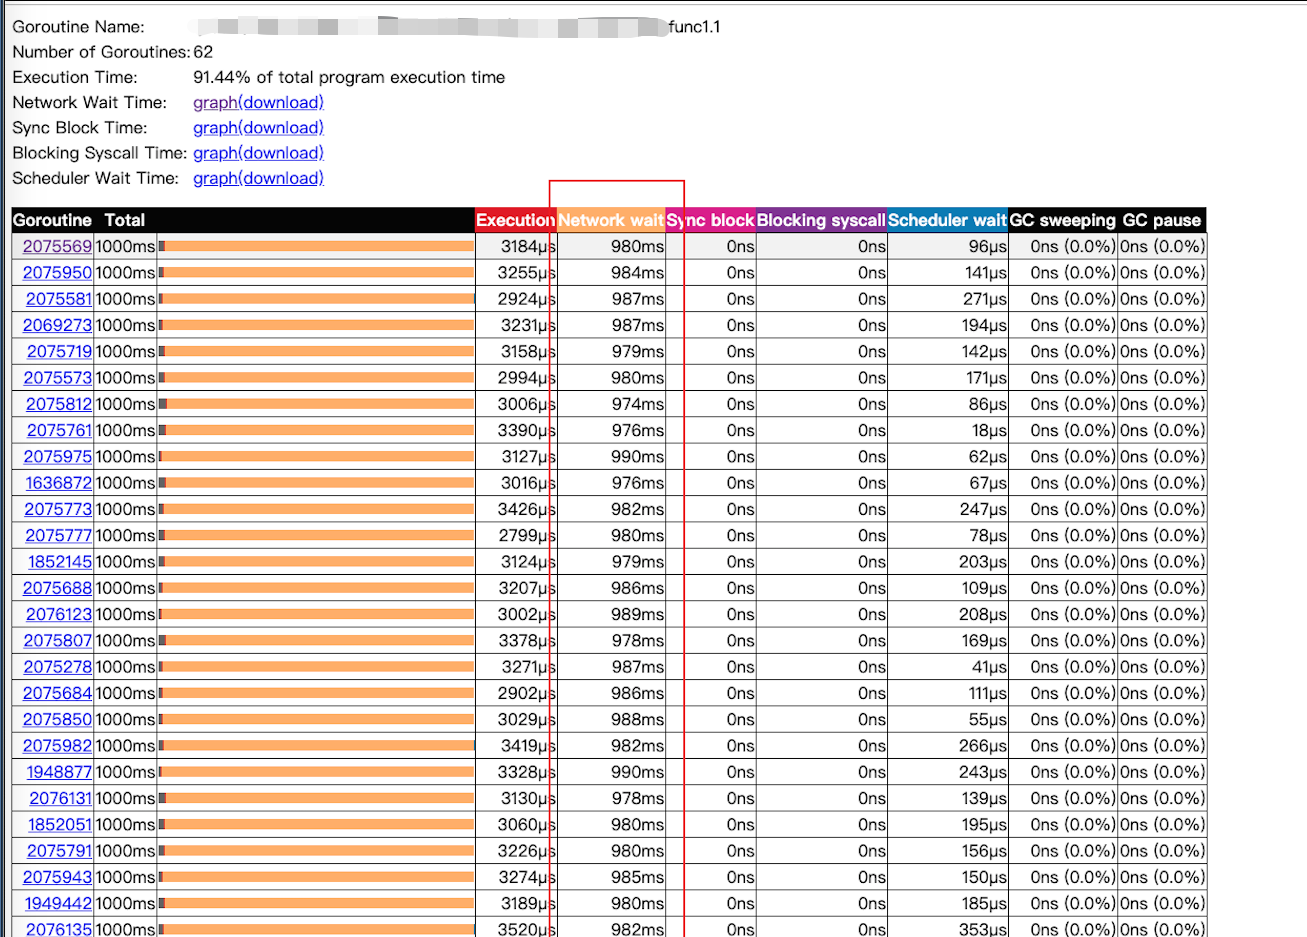The image size is (1307, 937).
Task: Sort by the Total column header
Action: (125, 220)
